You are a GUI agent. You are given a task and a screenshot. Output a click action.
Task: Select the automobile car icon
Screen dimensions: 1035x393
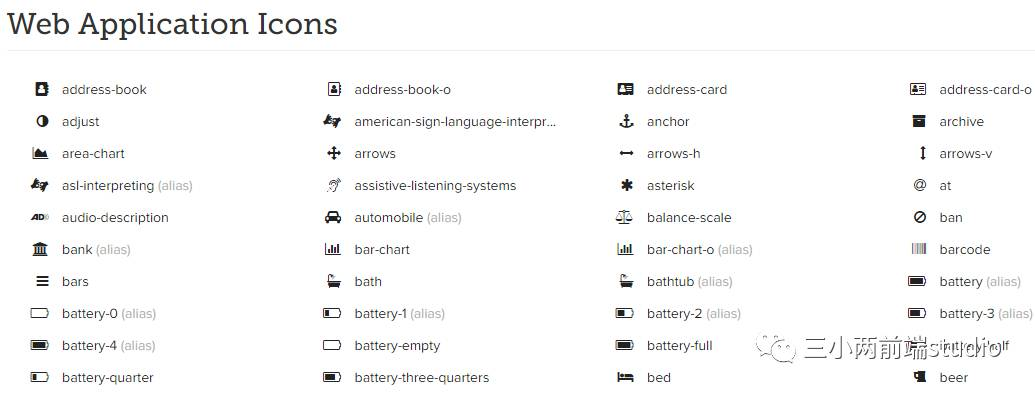333,217
